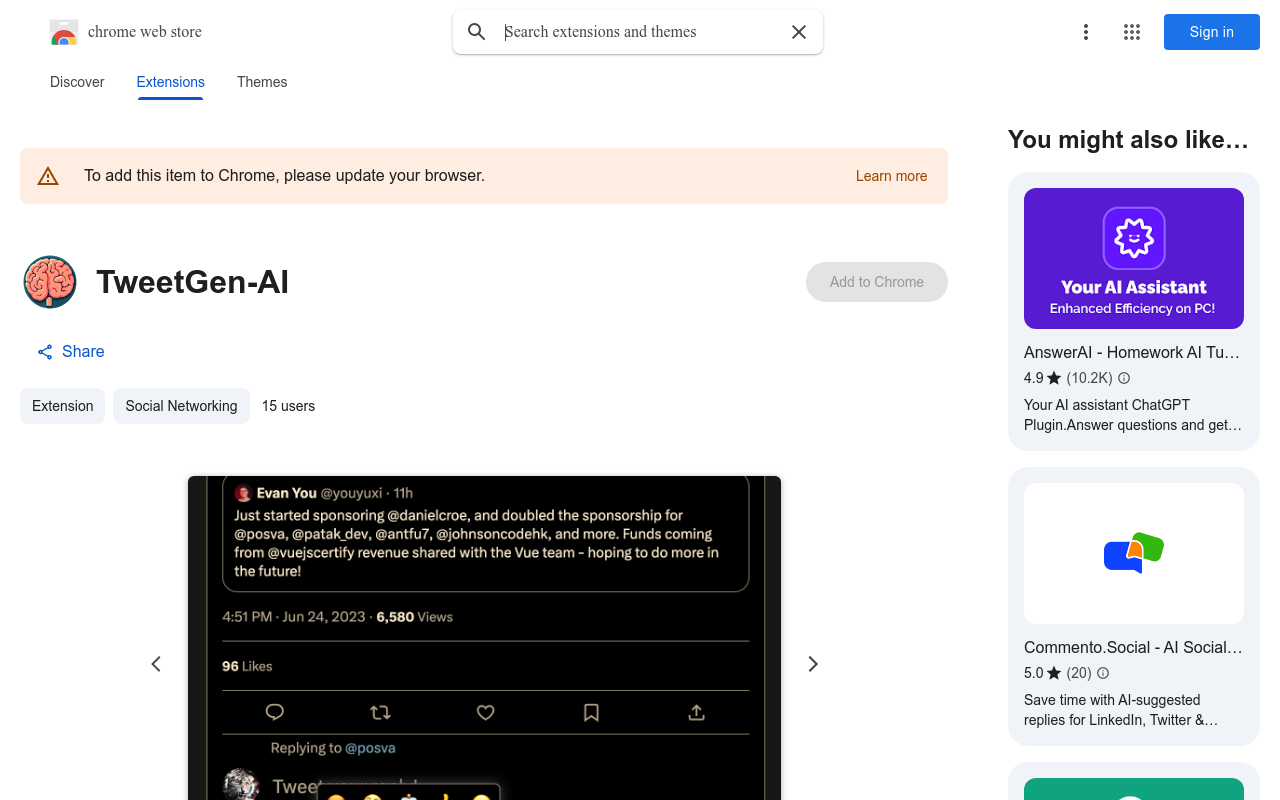Click the info icon beside Commento.Social rating

pos(1103,673)
